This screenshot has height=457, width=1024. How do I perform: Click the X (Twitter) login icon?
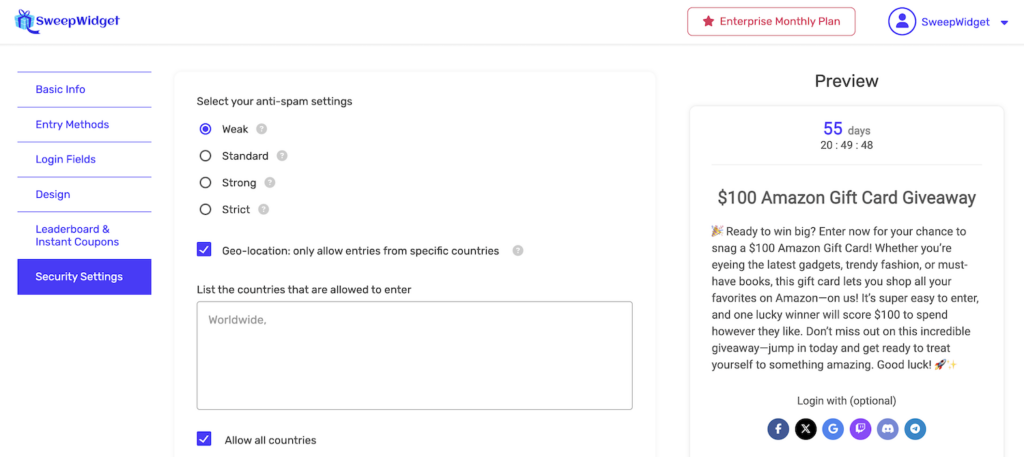(x=806, y=429)
